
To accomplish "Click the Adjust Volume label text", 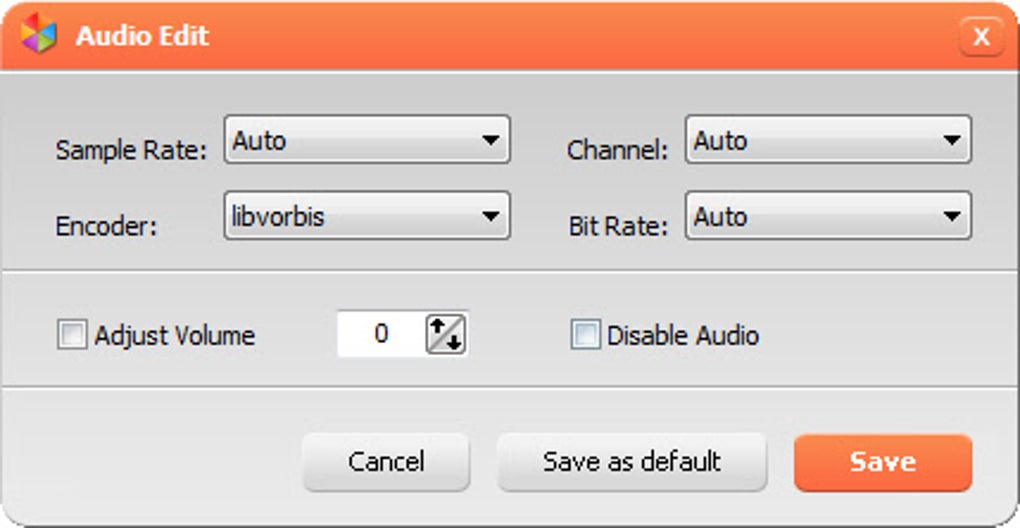I will pos(174,336).
